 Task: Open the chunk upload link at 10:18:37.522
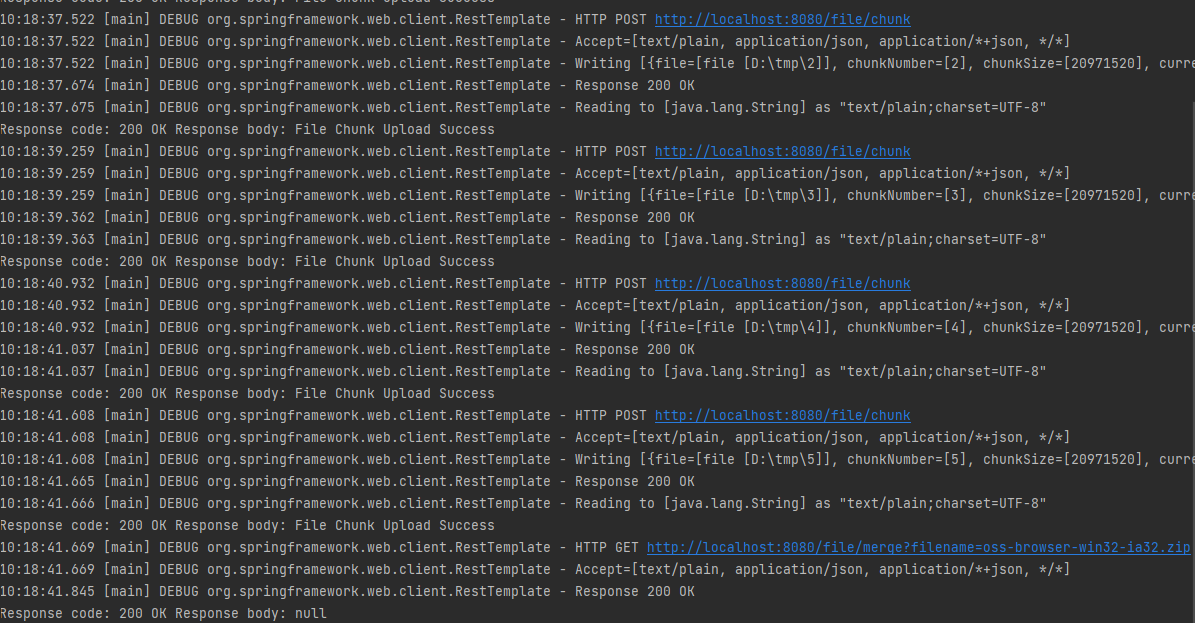pos(782,19)
